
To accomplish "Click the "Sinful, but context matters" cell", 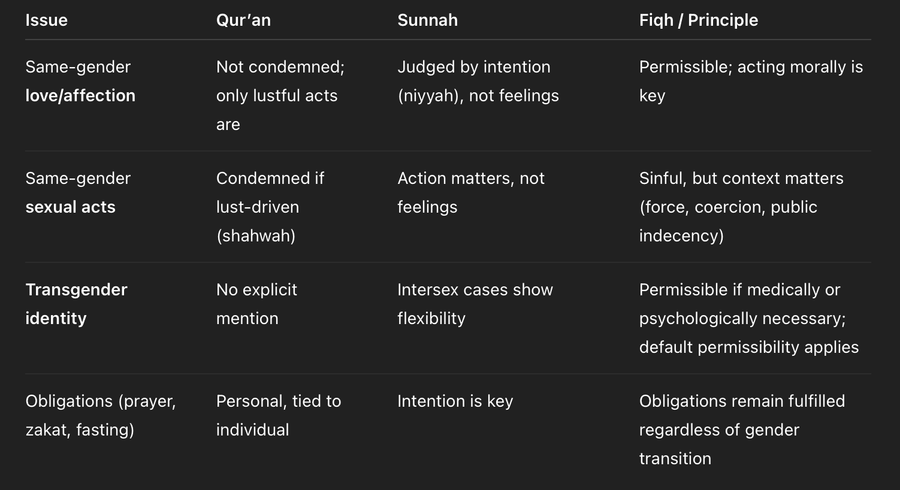I will pyautogui.click(x=741, y=206).
